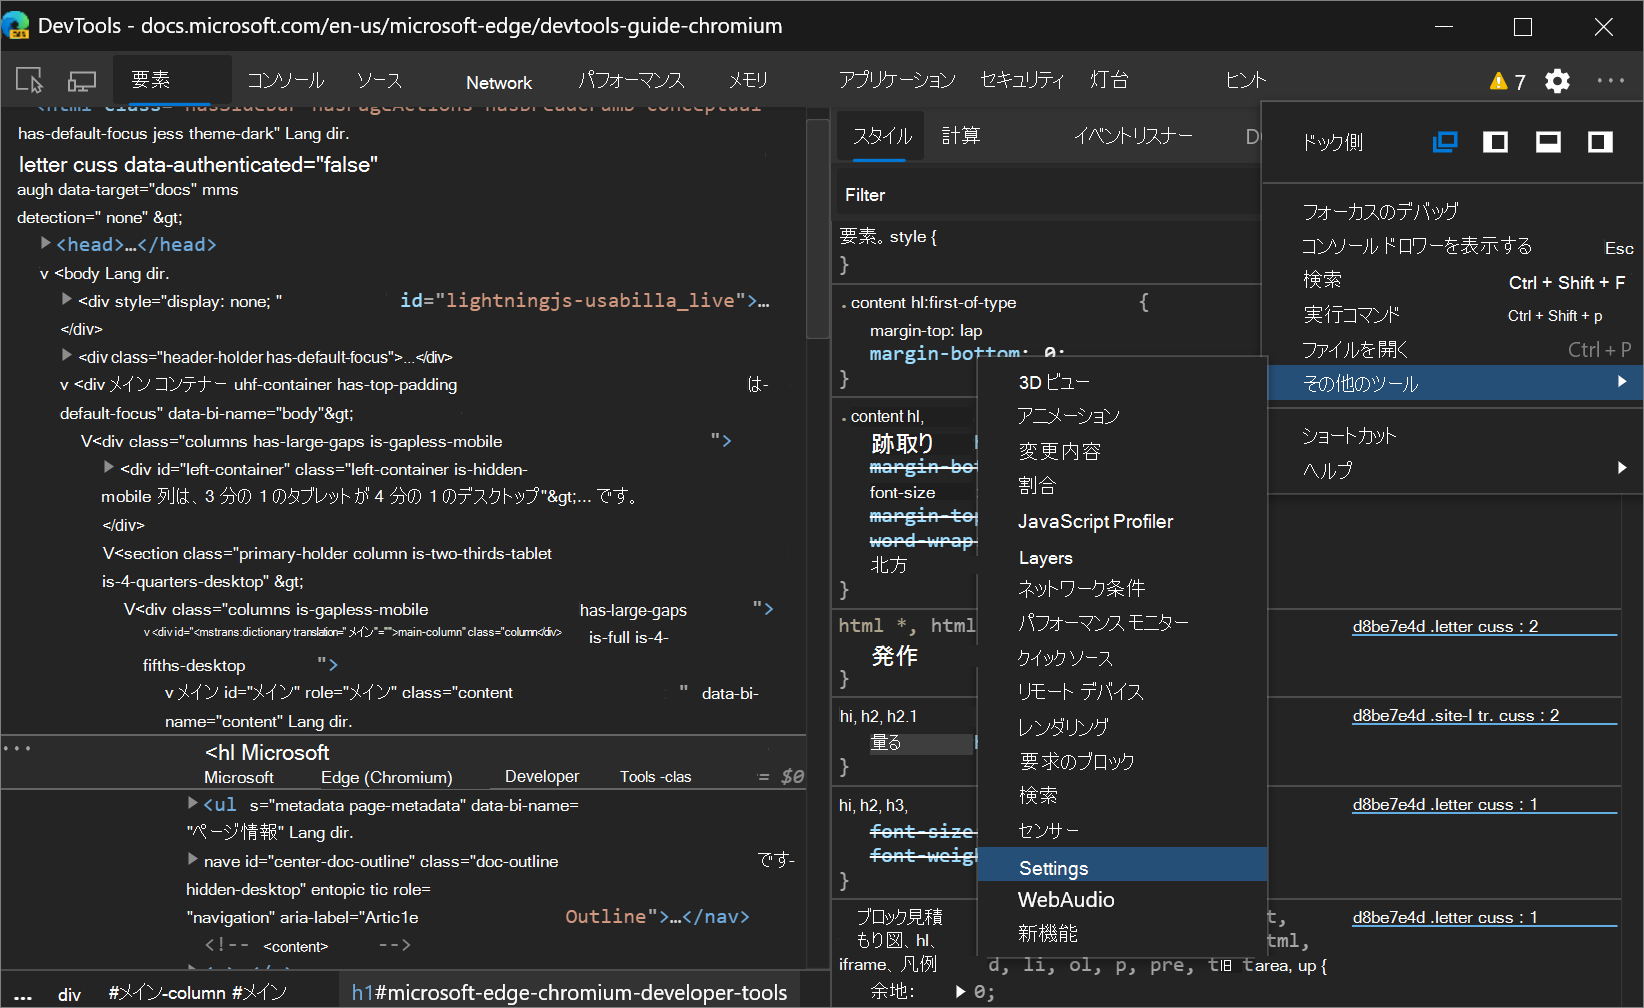The image size is (1644, 1008).
Task: Open the Network tab
Action: click(x=499, y=82)
